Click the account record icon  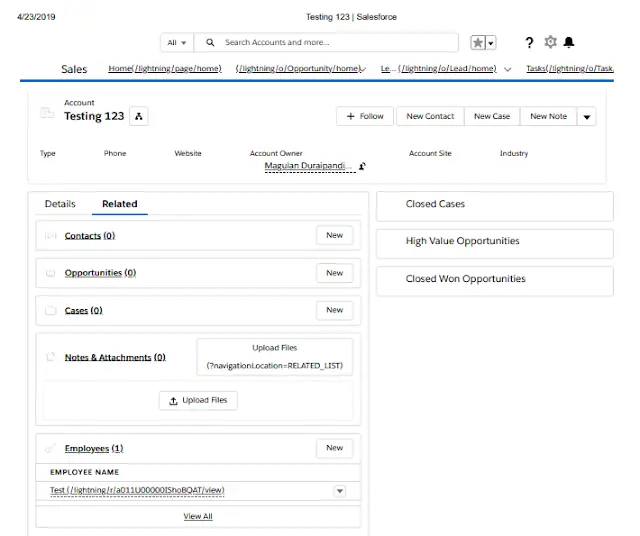pyautogui.click(x=47, y=112)
